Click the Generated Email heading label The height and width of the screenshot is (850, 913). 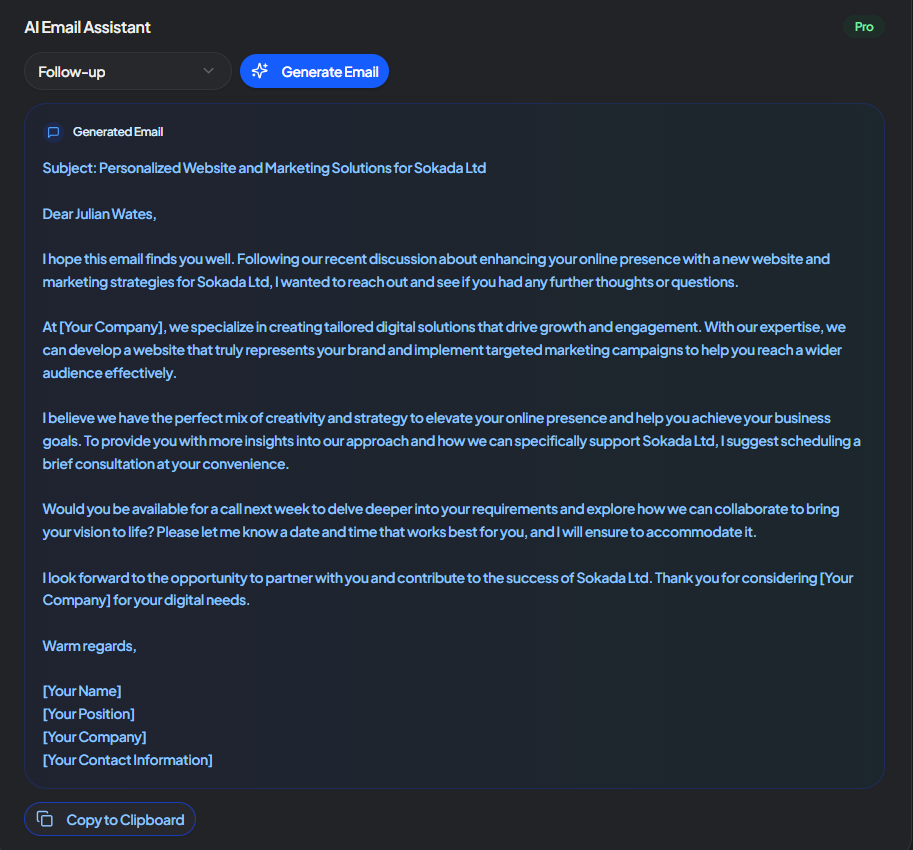pyautogui.click(x=118, y=132)
